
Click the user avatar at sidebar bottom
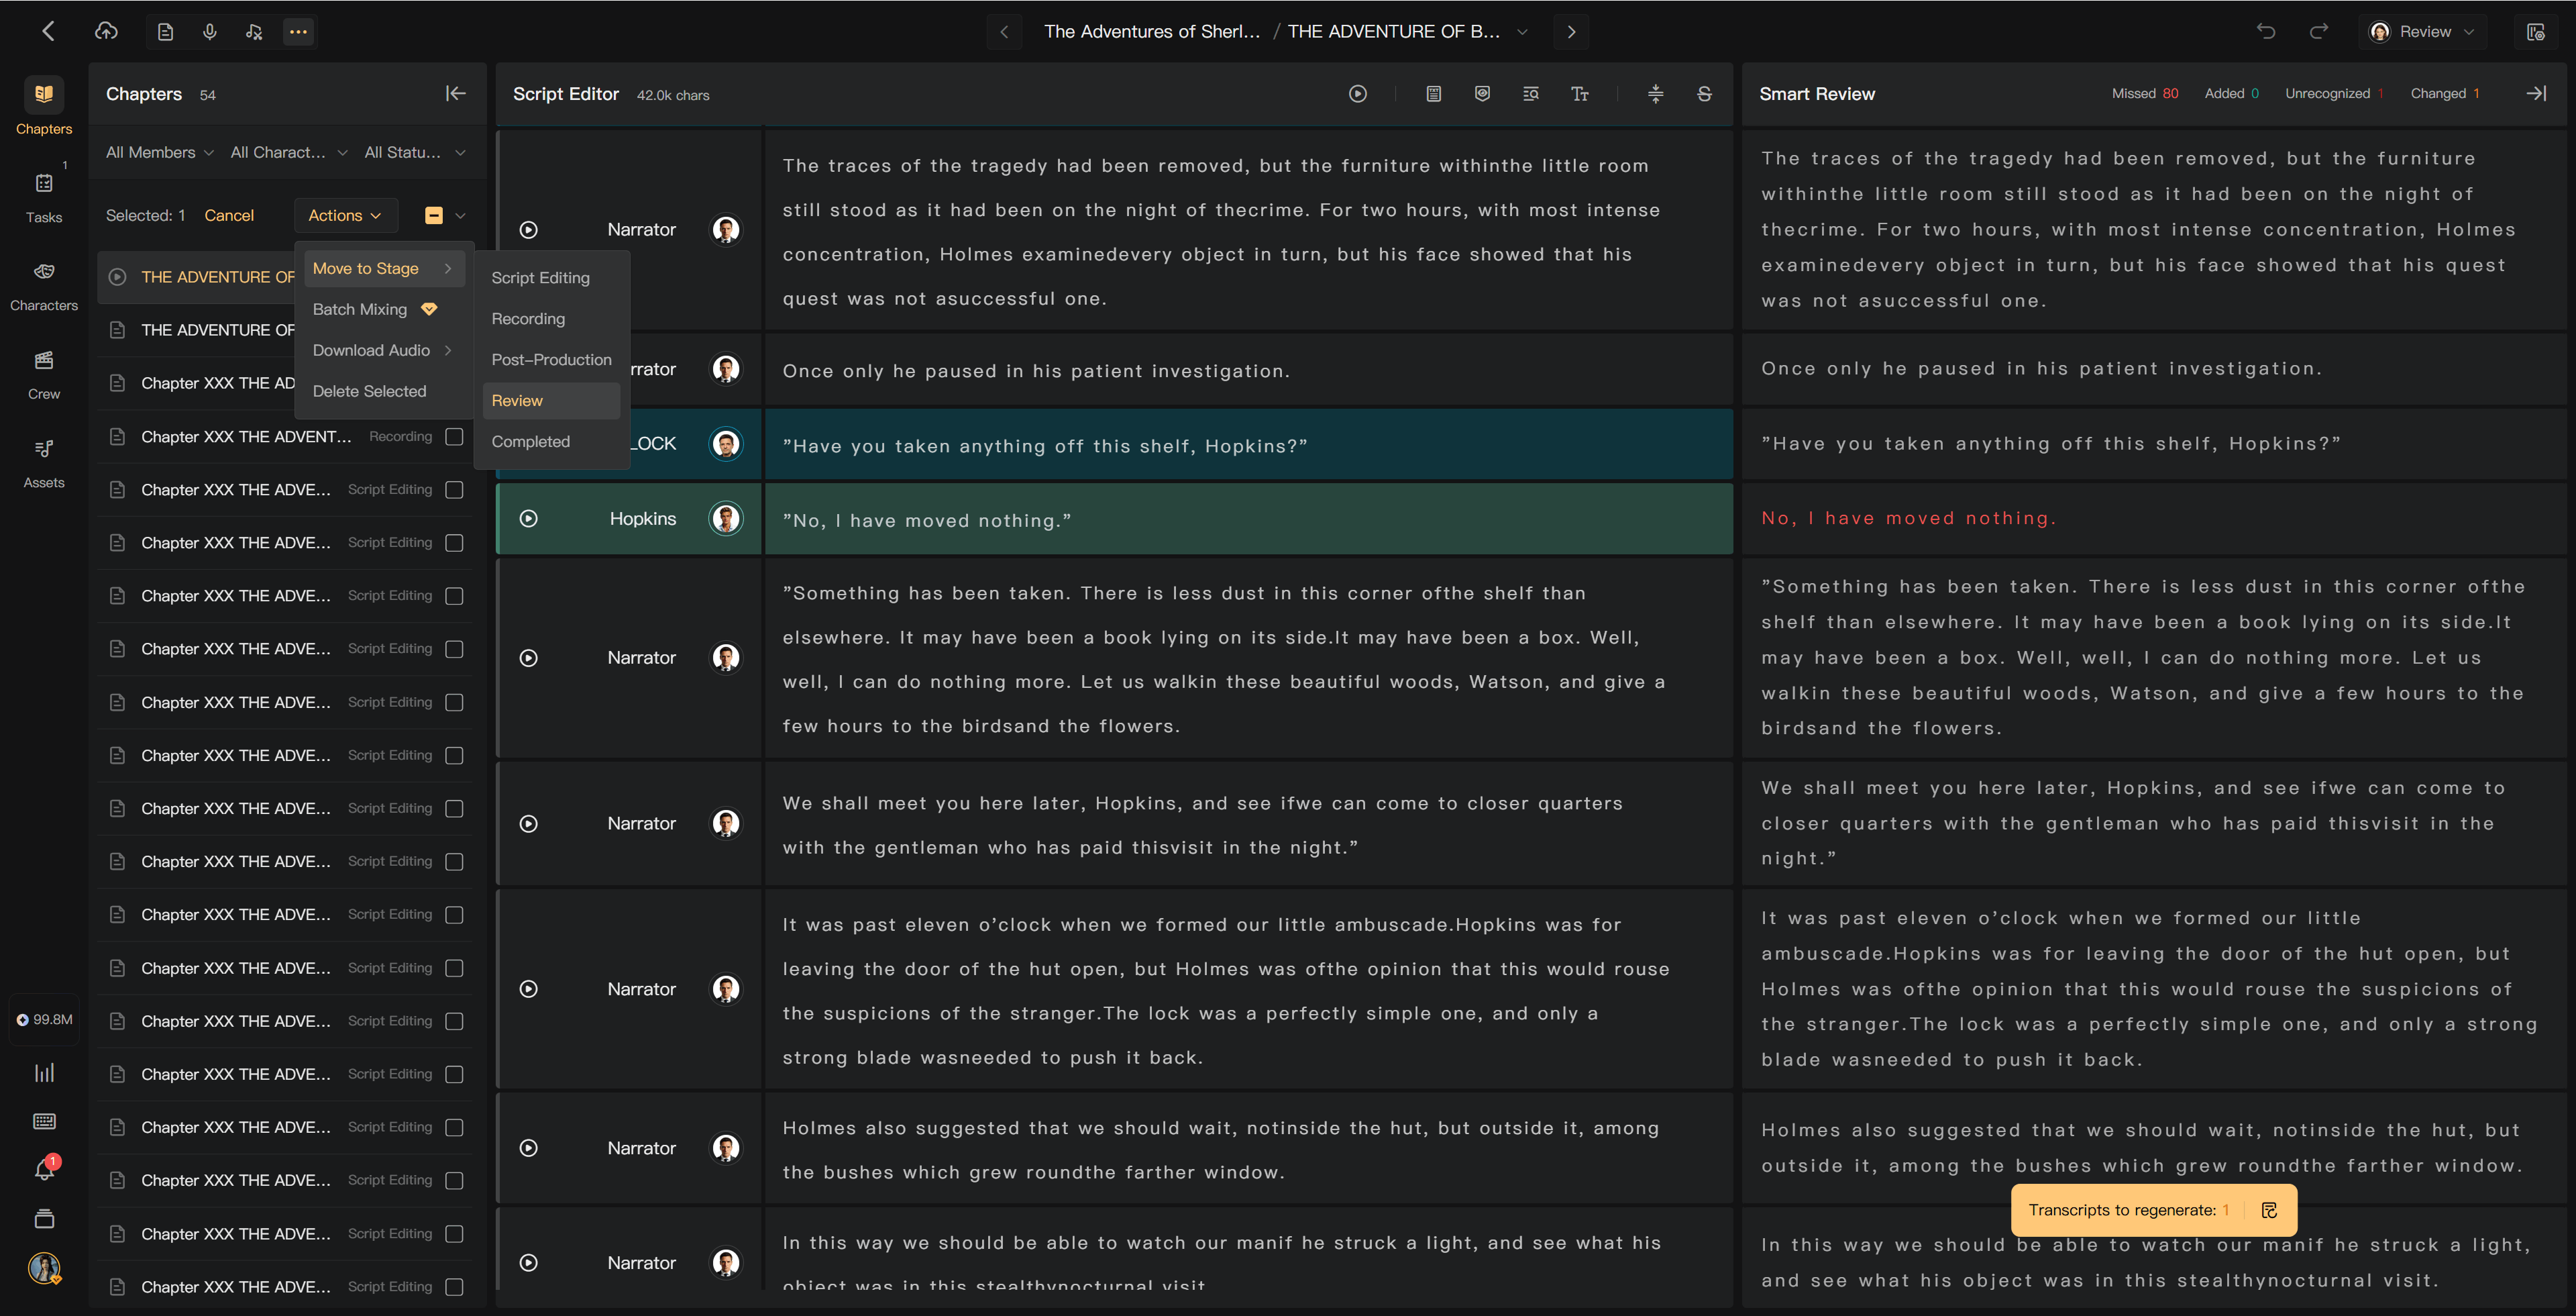pos(44,1268)
